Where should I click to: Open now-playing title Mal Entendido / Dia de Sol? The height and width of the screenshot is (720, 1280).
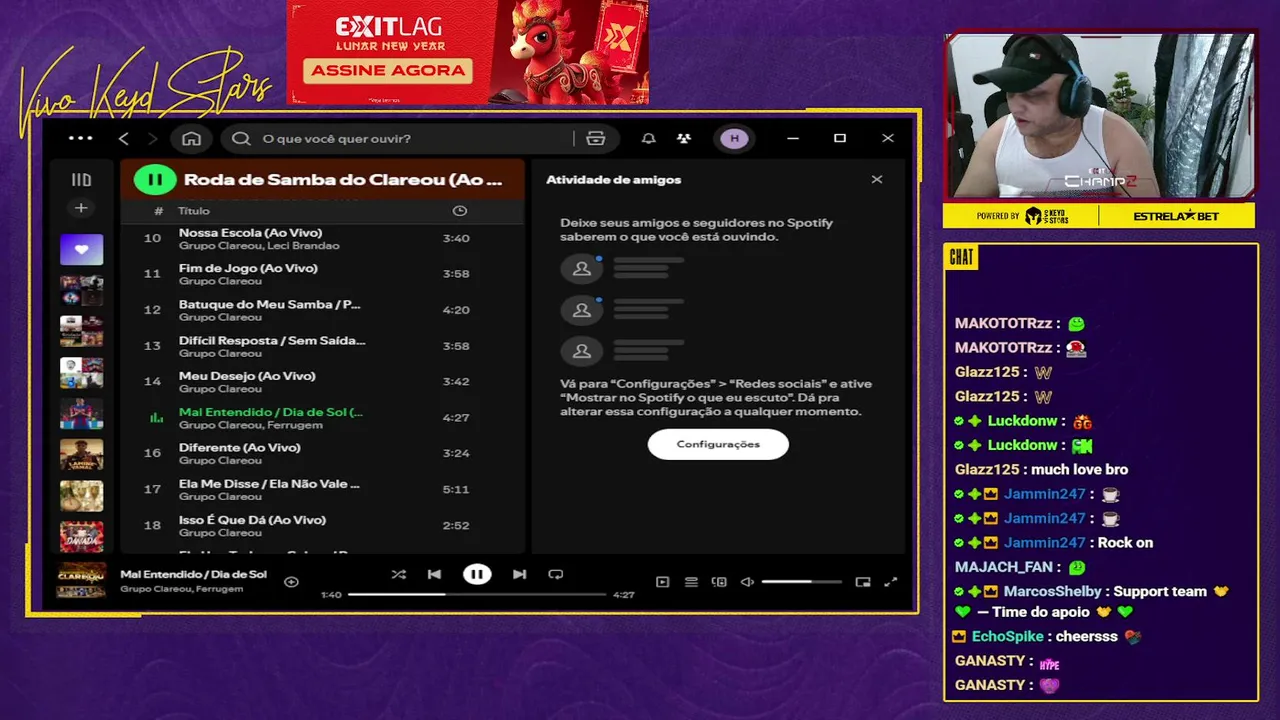click(x=193, y=574)
